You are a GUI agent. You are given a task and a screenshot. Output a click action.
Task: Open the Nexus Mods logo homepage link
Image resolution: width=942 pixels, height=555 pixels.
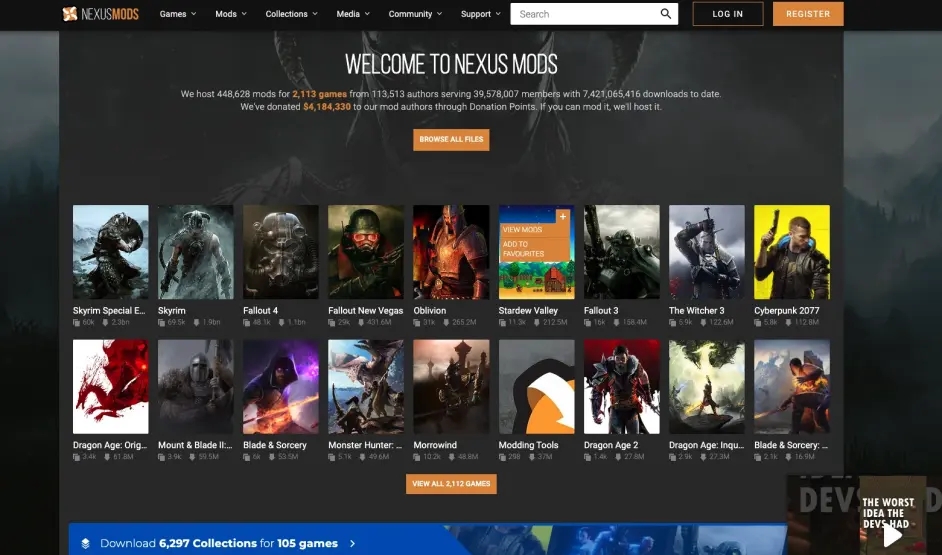(100, 14)
